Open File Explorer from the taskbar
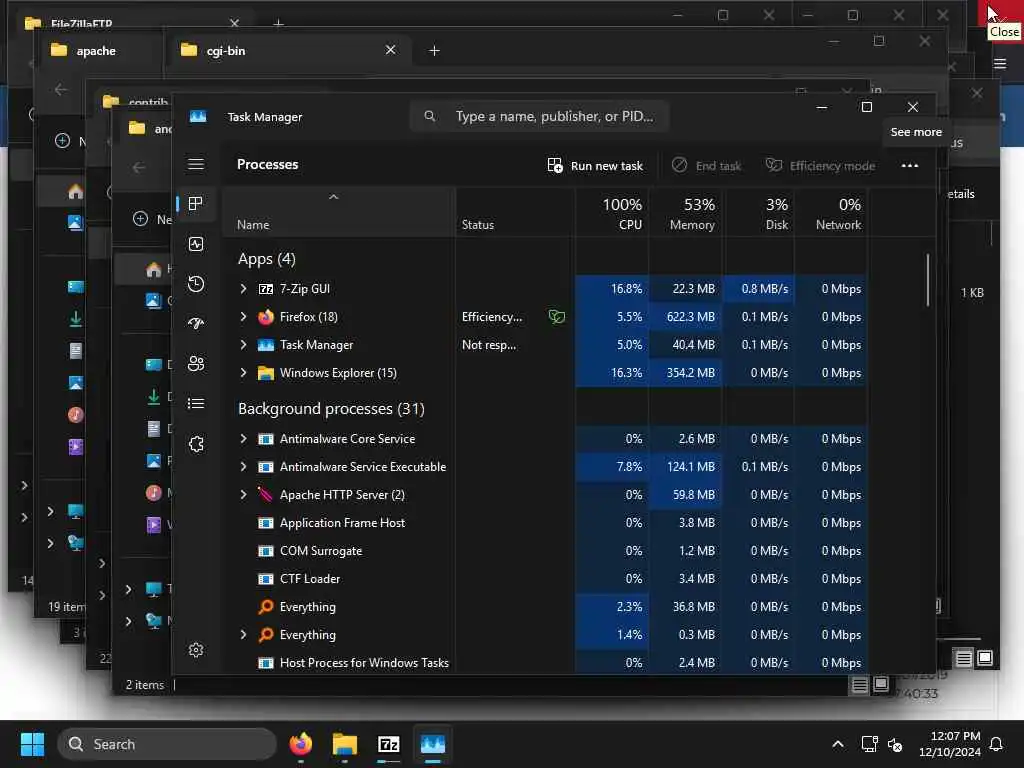The image size is (1024, 768). click(345, 744)
